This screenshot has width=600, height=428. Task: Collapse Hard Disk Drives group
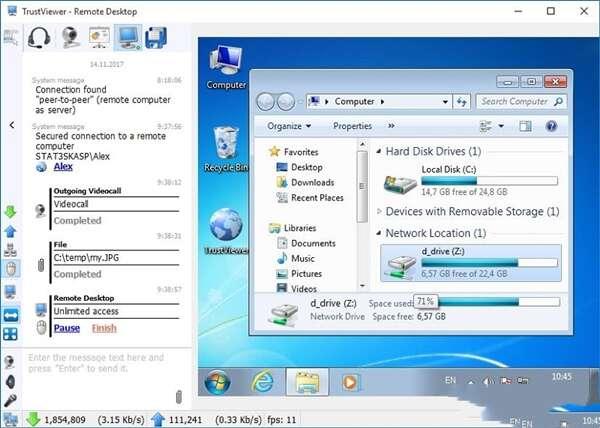[x=379, y=151]
